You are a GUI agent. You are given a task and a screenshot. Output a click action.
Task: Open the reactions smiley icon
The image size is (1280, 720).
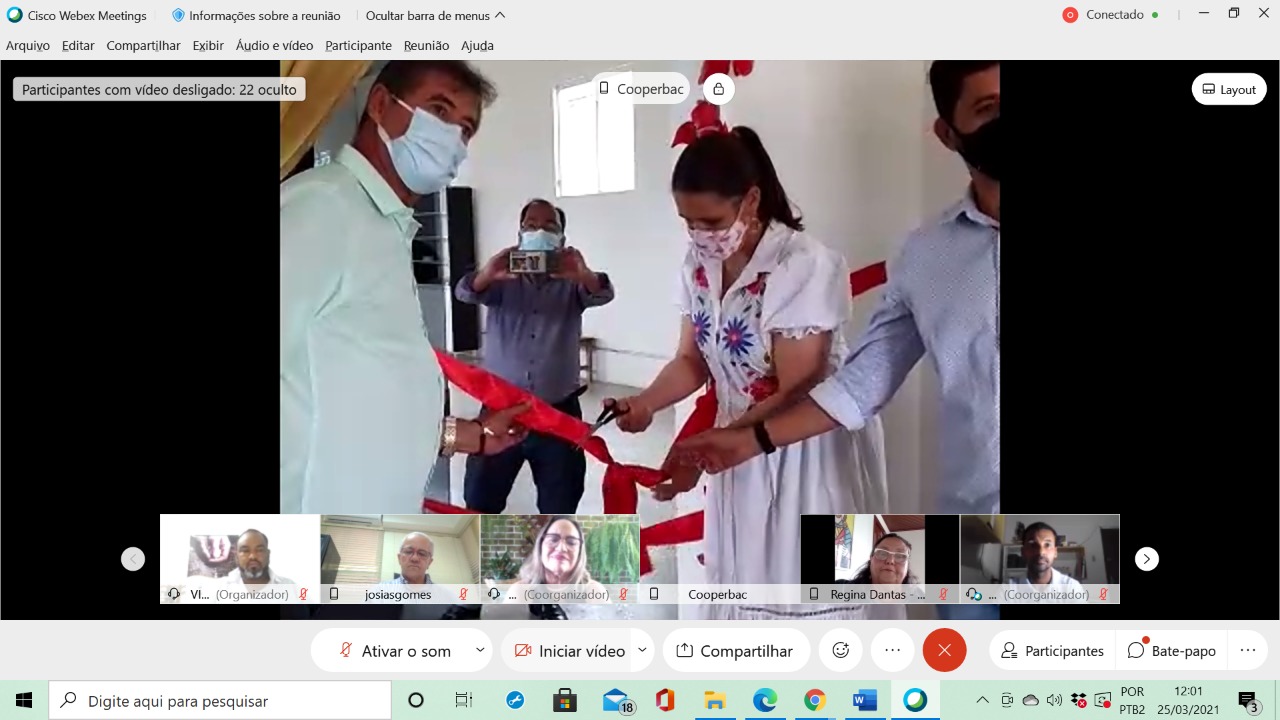pyautogui.click(x=840, y=650)
